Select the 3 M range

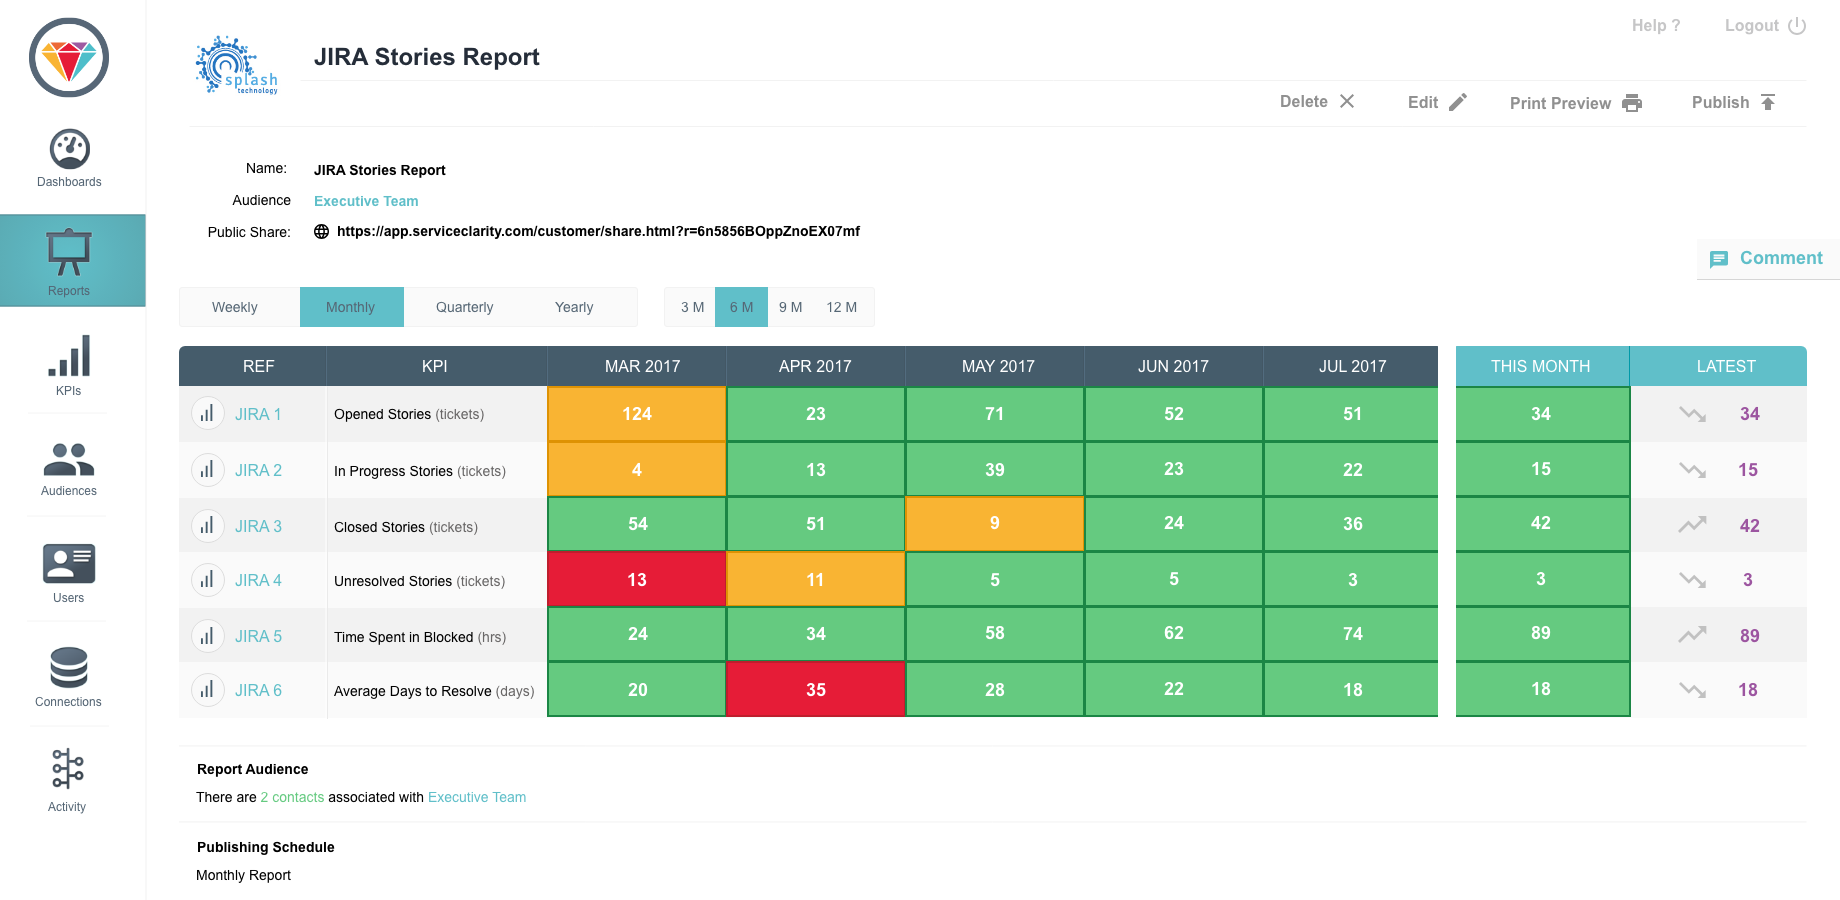coord(692,307)
